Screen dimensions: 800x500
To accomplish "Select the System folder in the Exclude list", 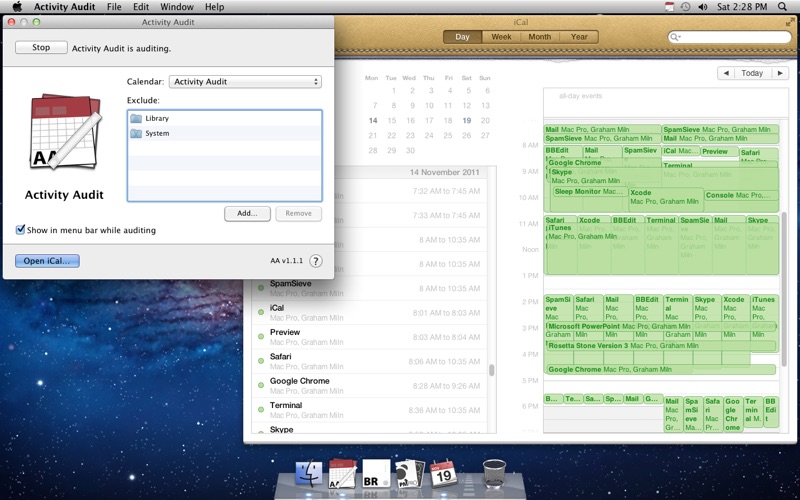I will 224,133.
